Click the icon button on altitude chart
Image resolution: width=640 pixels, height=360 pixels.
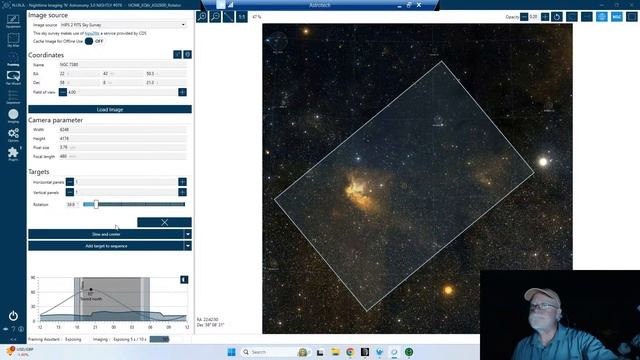click(184, 280)
